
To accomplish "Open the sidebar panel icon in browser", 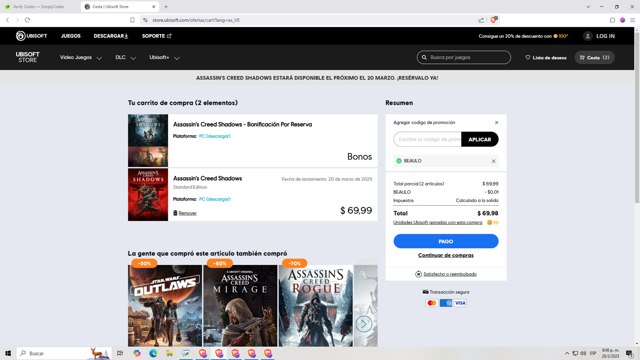I will [612, 20].
